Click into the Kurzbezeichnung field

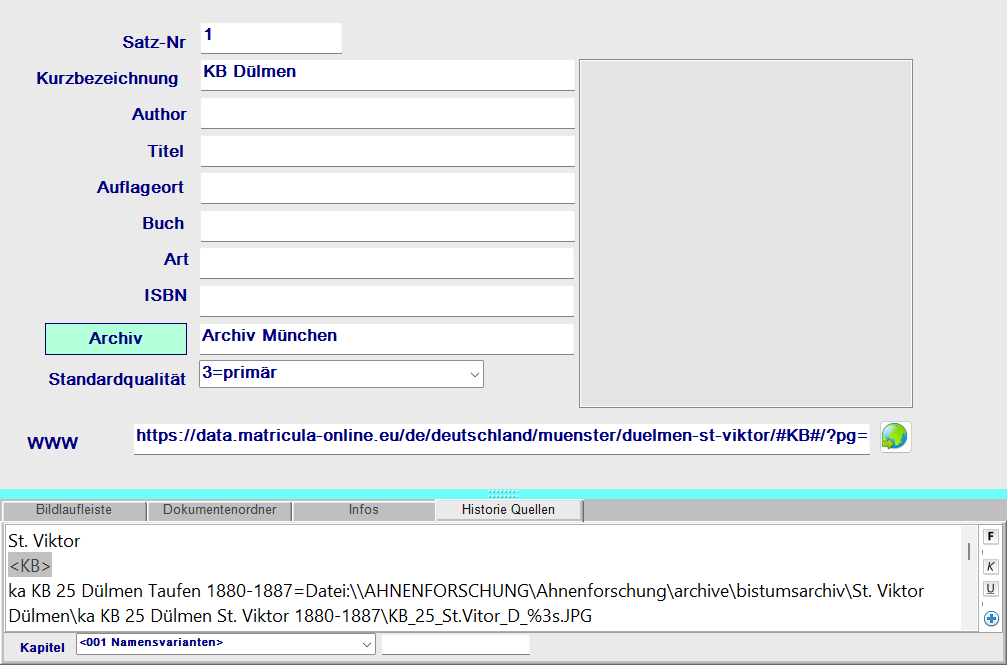[x=387, y=75]
